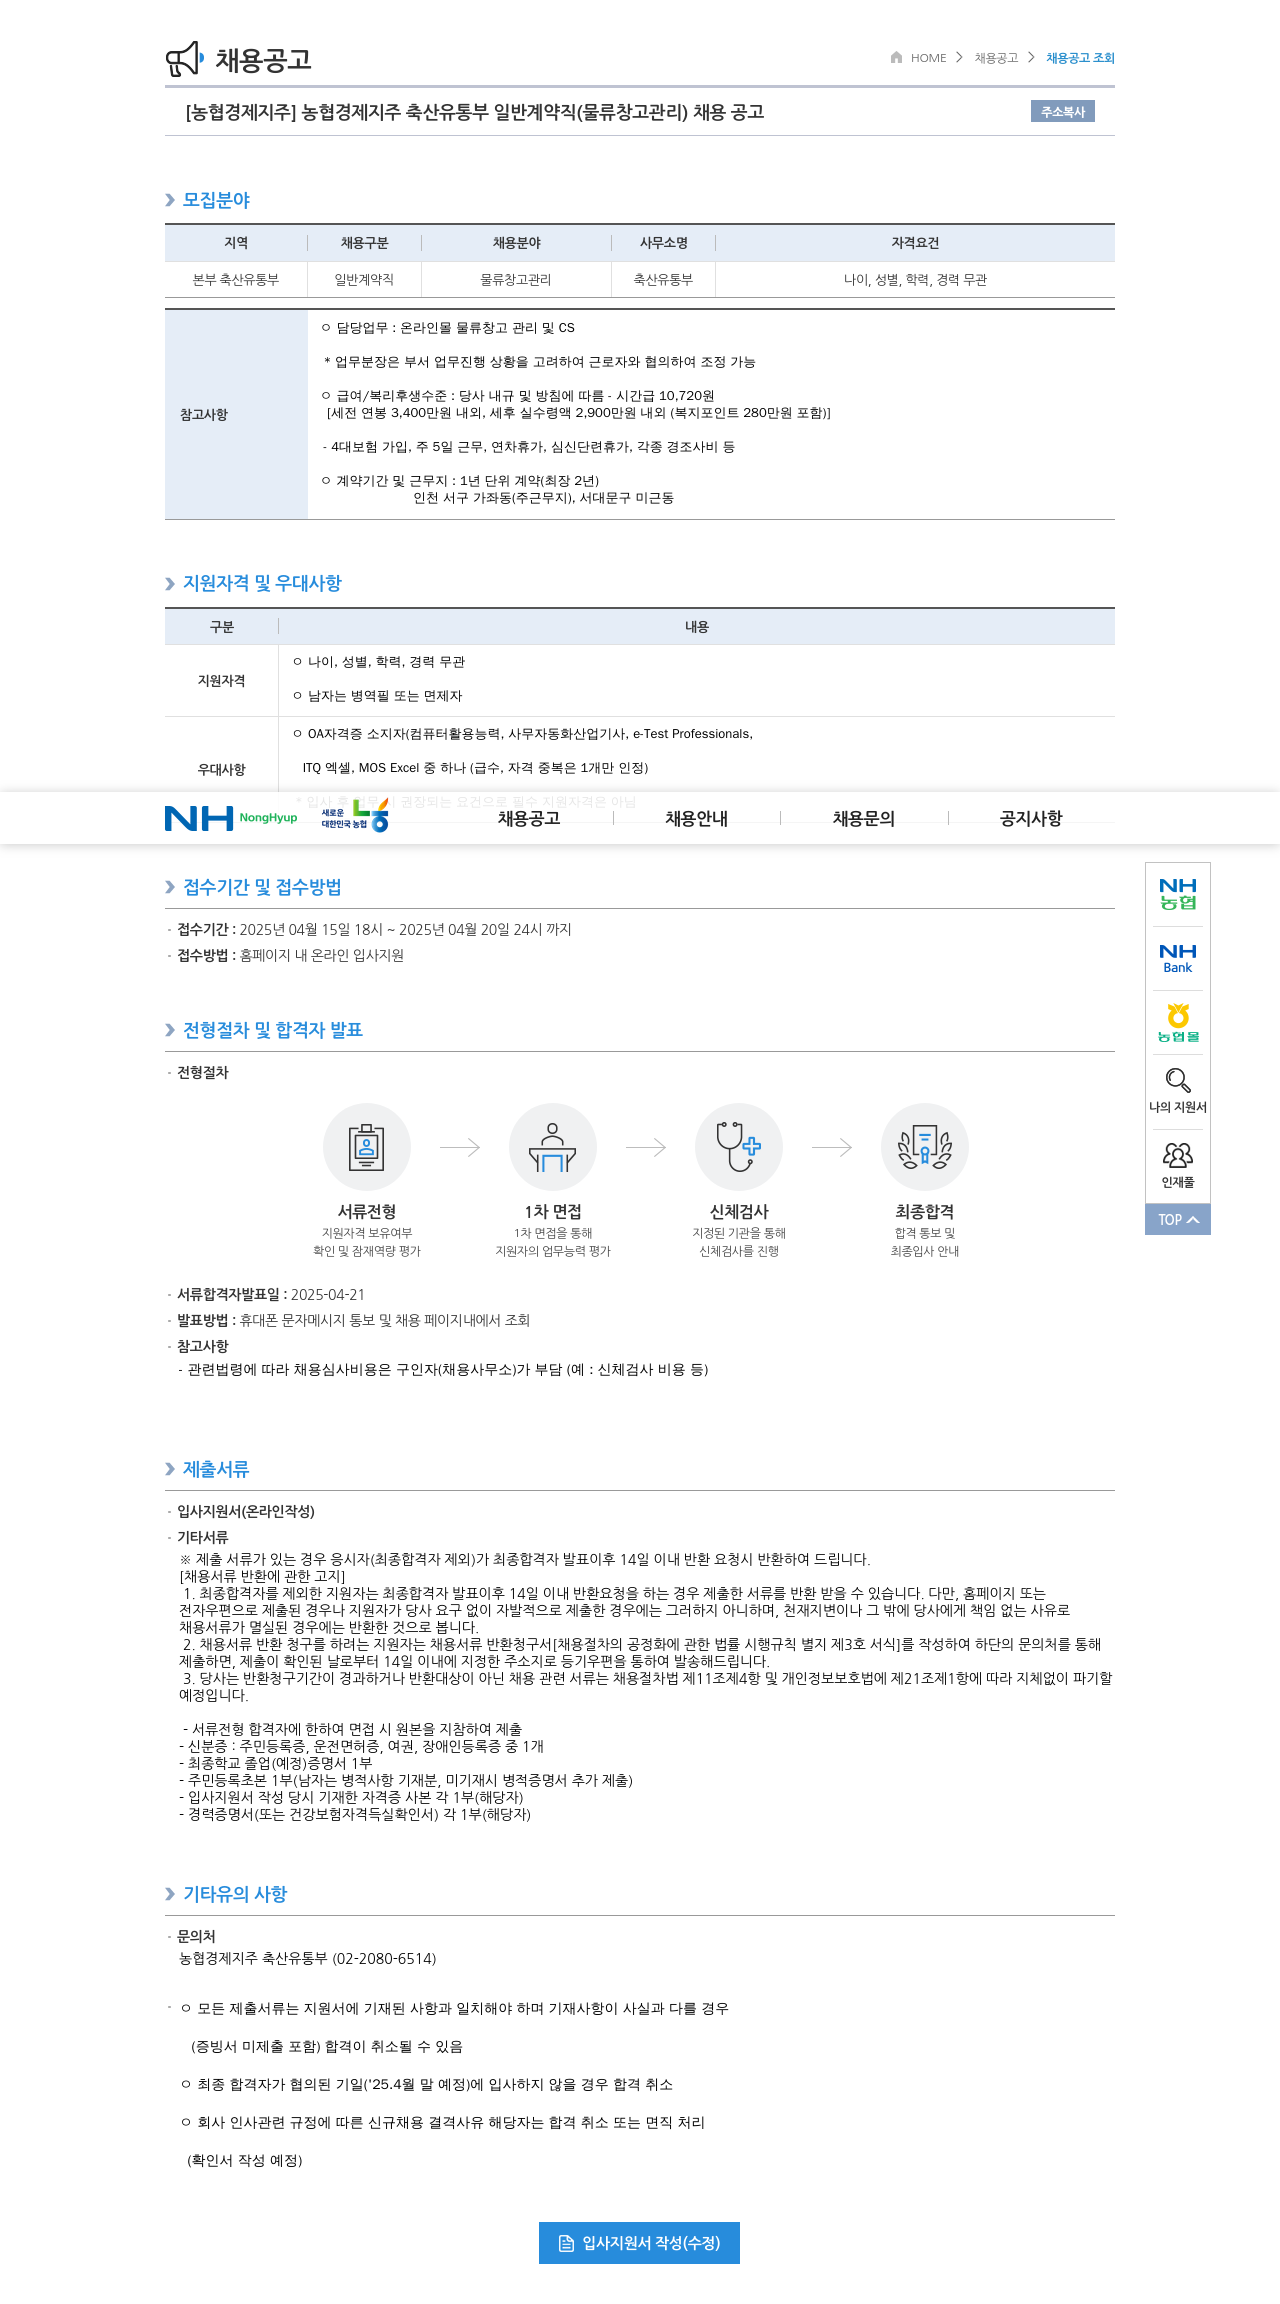The width and height of the screenshot is (1280, 2304).
Task: Click the 지원자격 row label
Action: click(222, 681)
